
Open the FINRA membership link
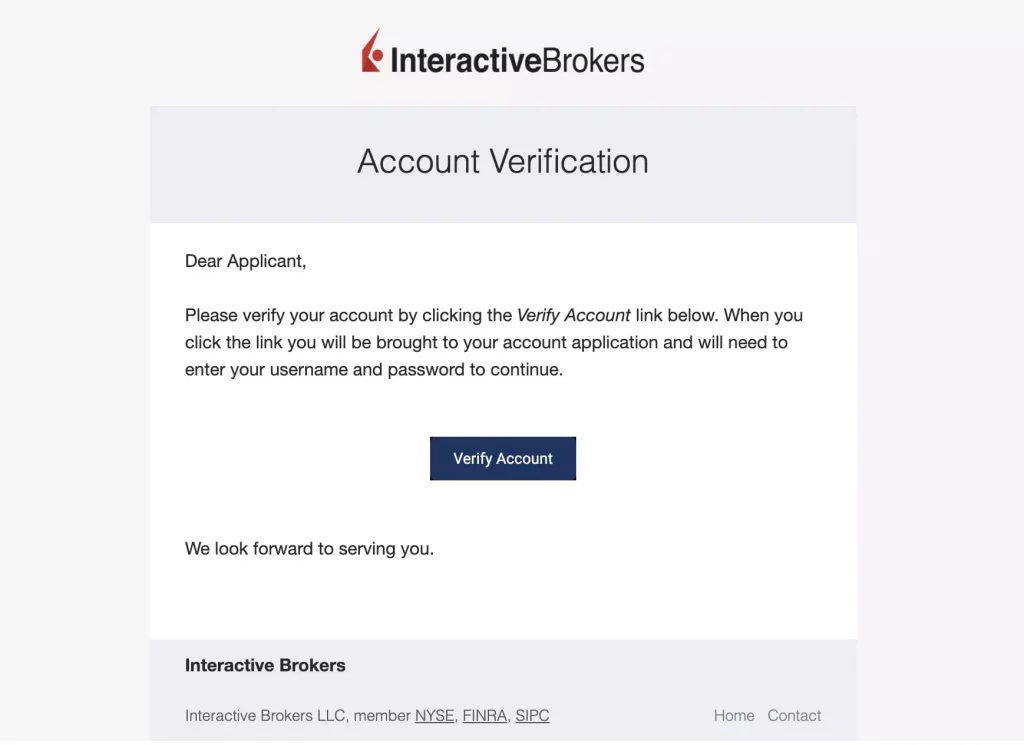484,715
